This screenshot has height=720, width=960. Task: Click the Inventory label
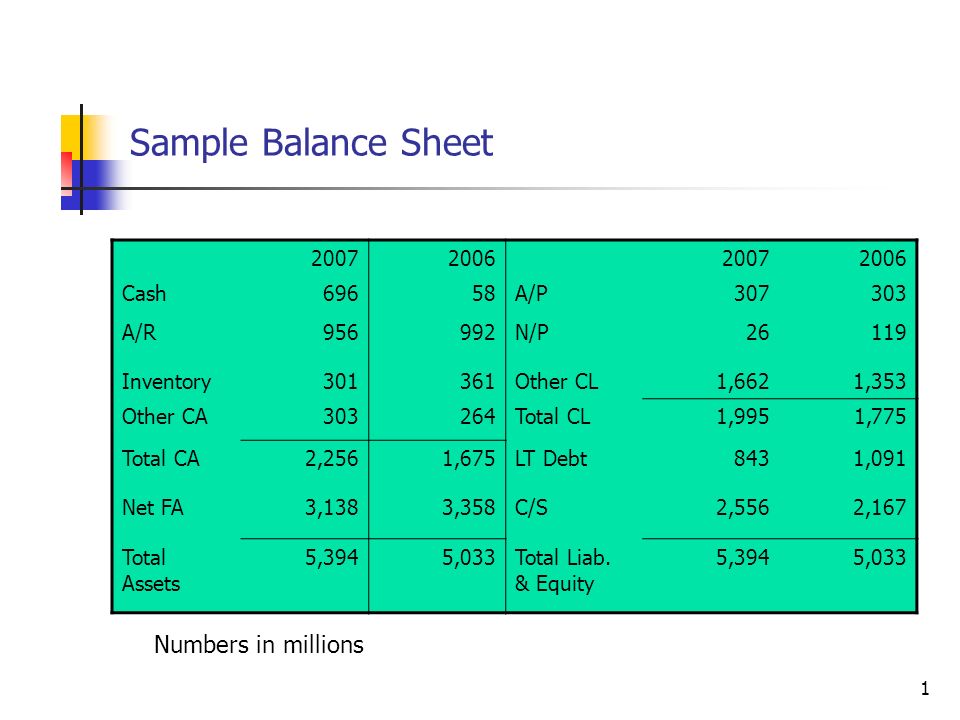point(167,382)
